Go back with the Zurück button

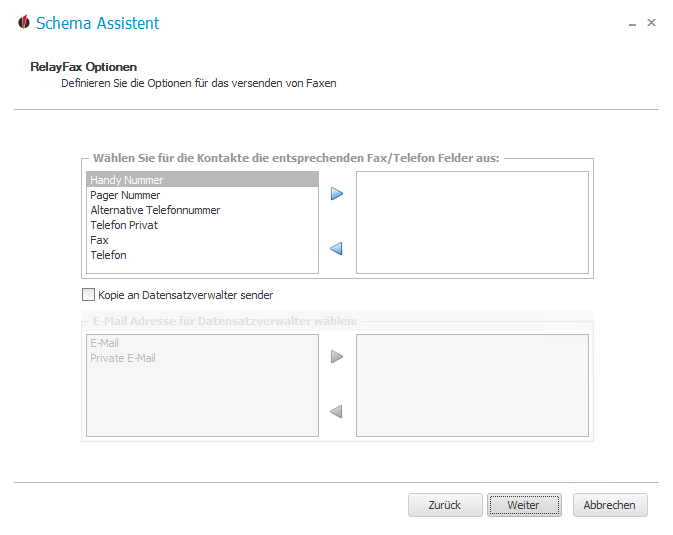[445, 505]
